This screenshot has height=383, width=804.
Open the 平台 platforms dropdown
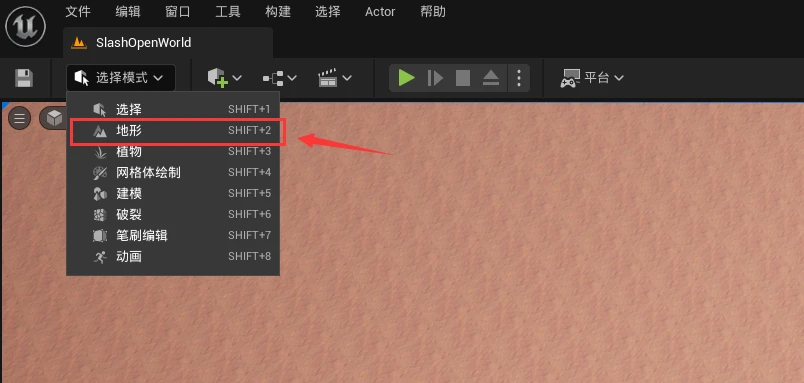pos(592,78)
